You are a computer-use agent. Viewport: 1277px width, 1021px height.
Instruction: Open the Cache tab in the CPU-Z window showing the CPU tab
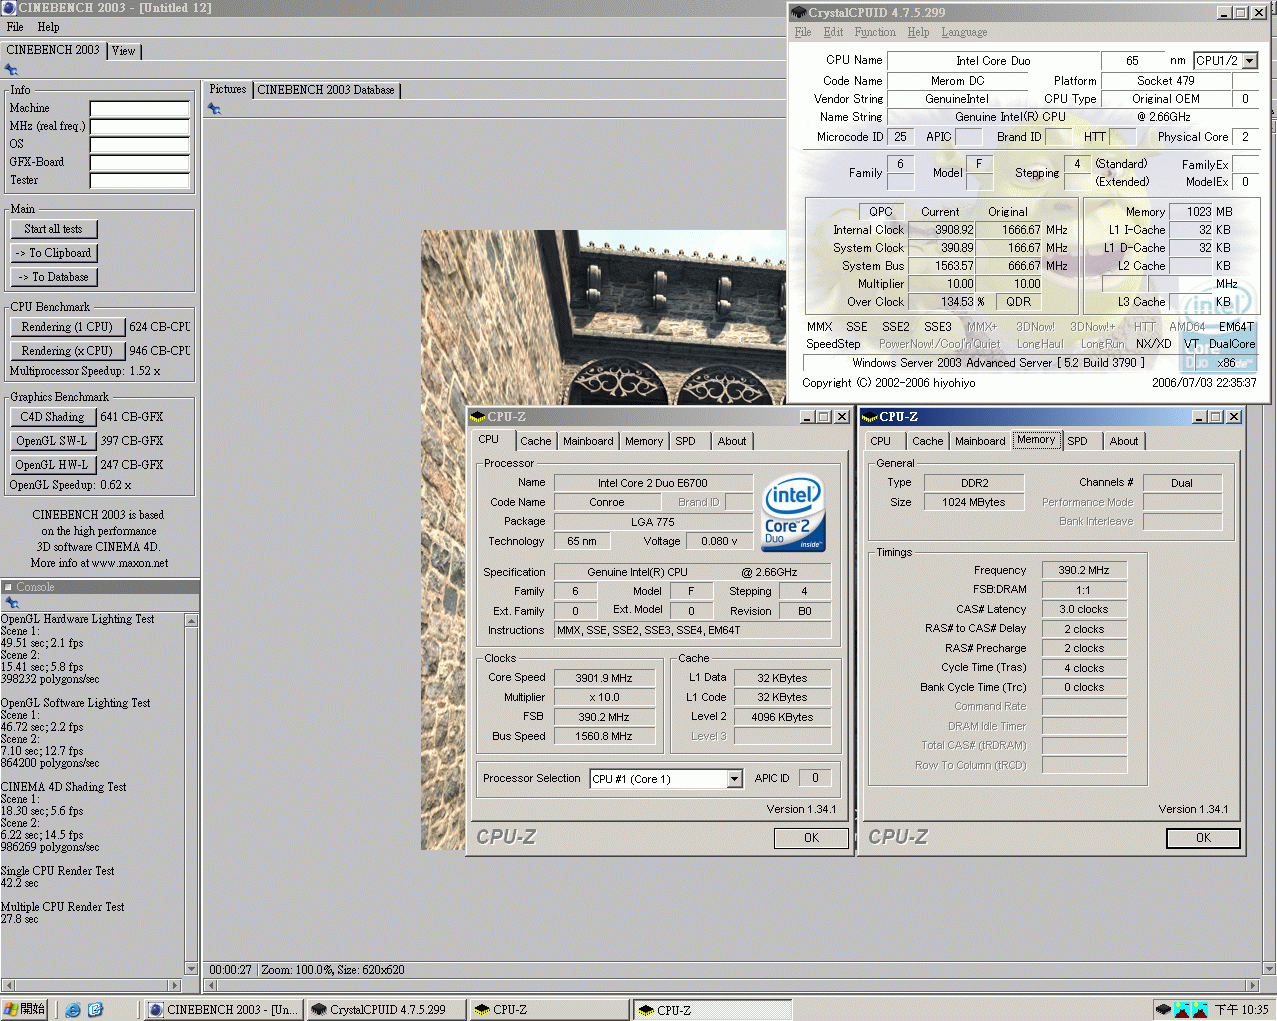tap(535, 441)
